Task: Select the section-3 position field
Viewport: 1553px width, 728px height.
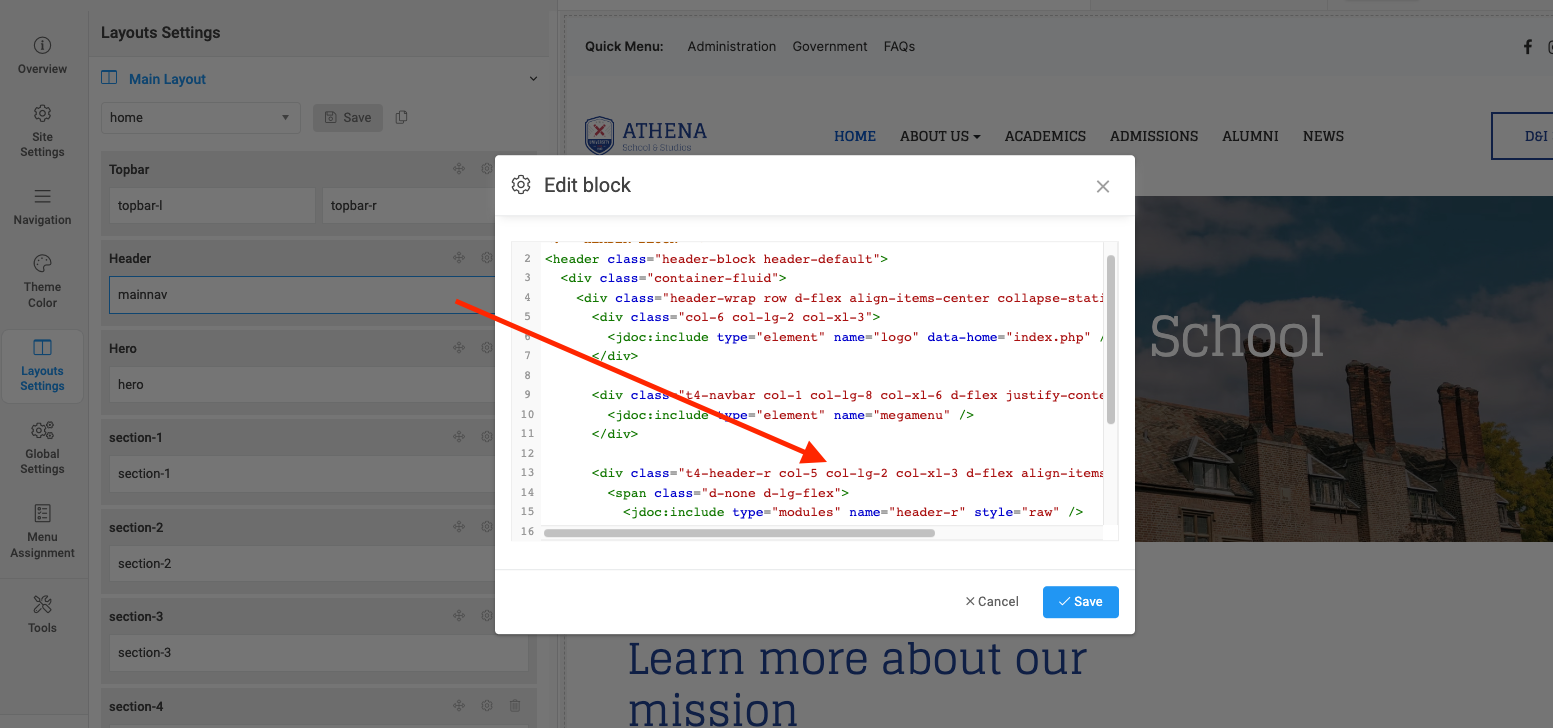Action: coord(318,653)
